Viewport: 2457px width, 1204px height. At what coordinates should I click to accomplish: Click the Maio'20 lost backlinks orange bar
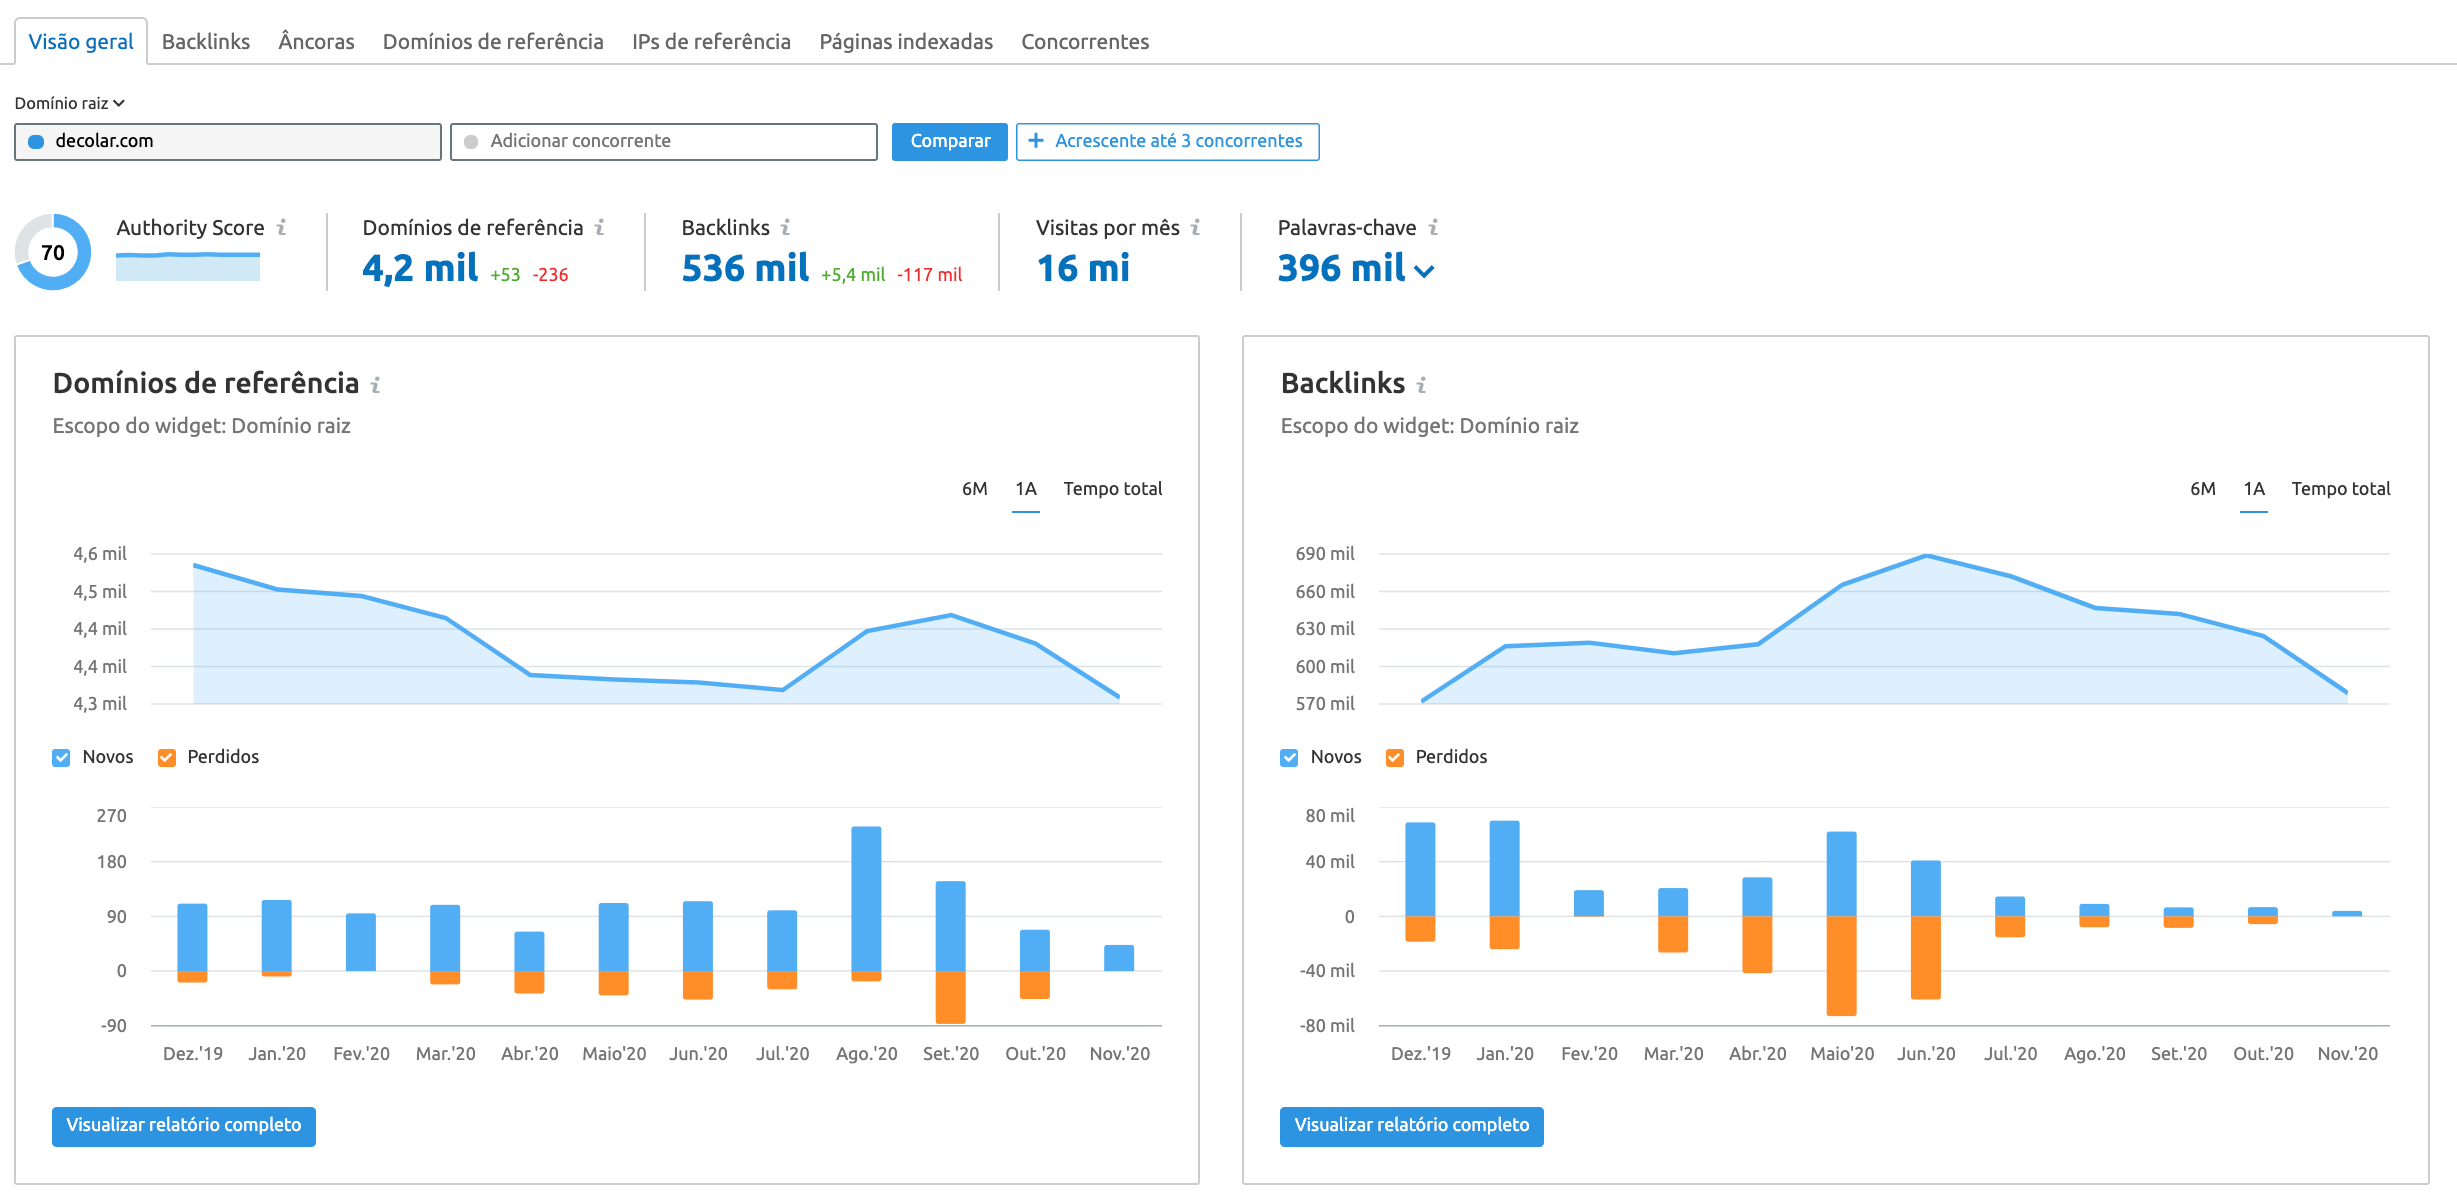1841,966
